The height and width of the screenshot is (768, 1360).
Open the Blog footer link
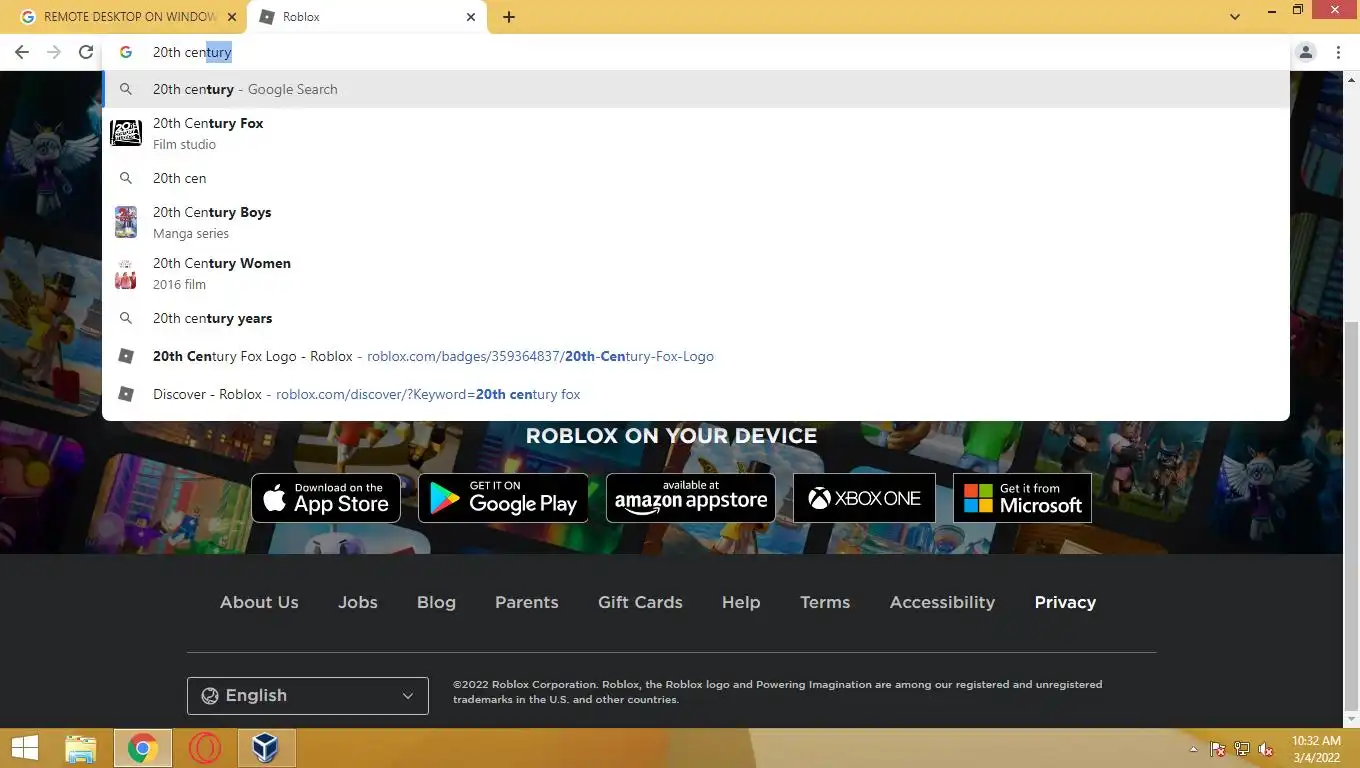436,602
